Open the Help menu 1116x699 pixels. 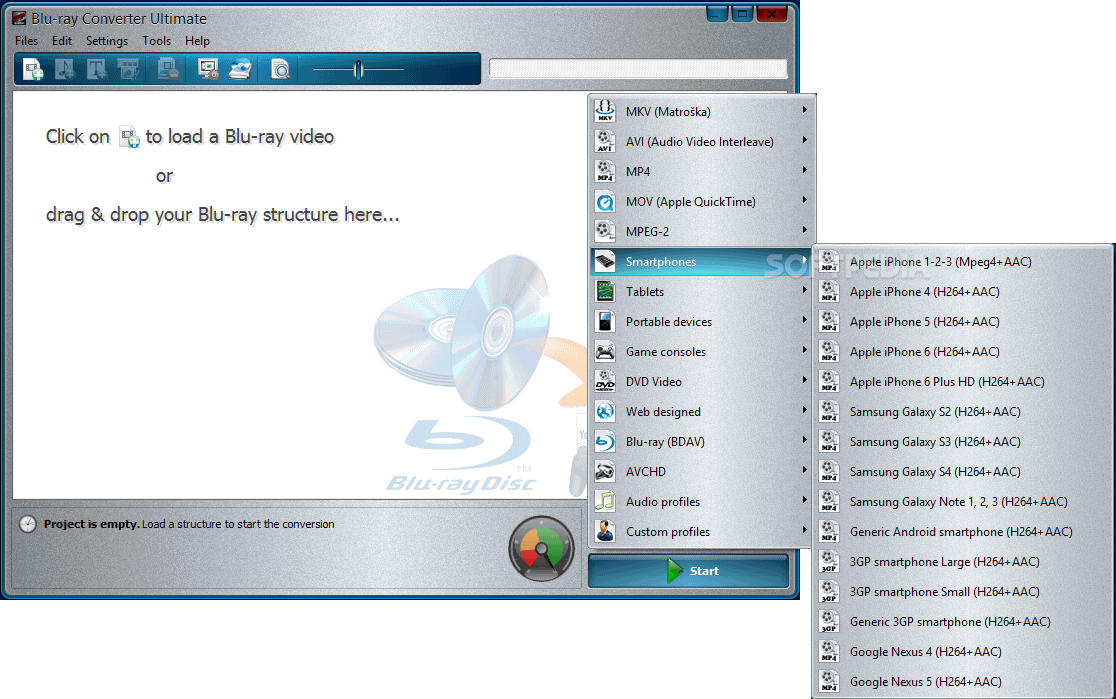click(197, 41)
